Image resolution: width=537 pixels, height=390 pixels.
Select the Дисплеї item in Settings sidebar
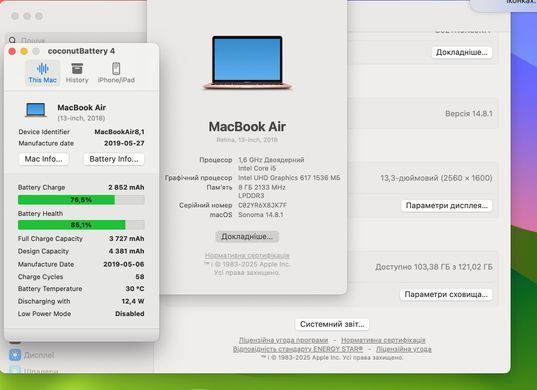click(39, 355)
